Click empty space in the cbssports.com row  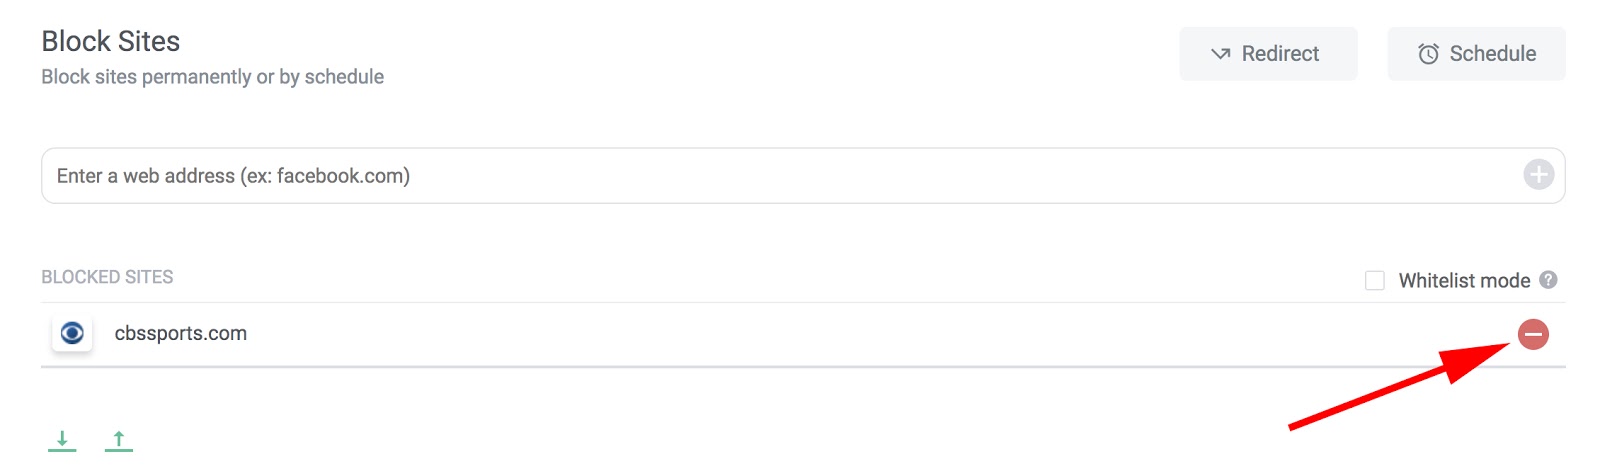coord(800,334)
